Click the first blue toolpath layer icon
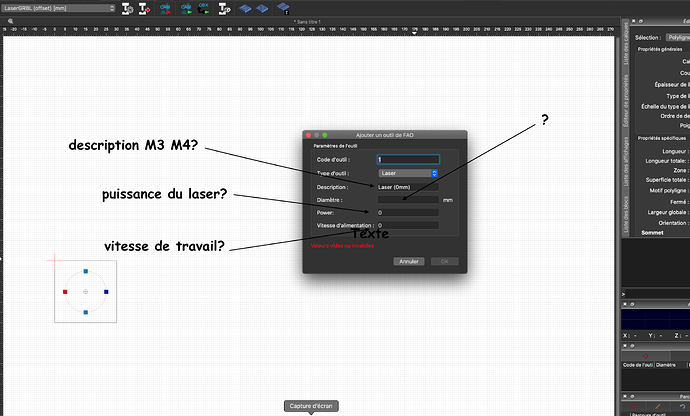The height and width of the screenshot is (416, 690). tap(245, 8)
